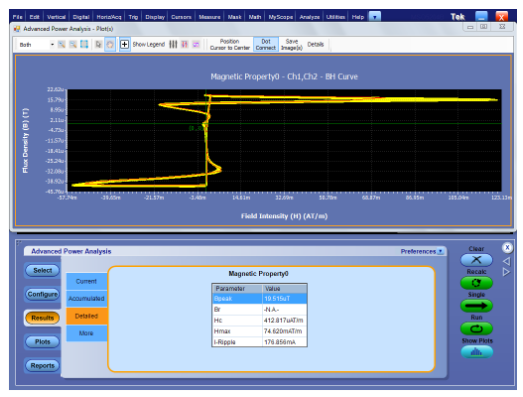Select the I-Ripple parameter row
The width and height of the screenshot is (523, 397).
259,342
